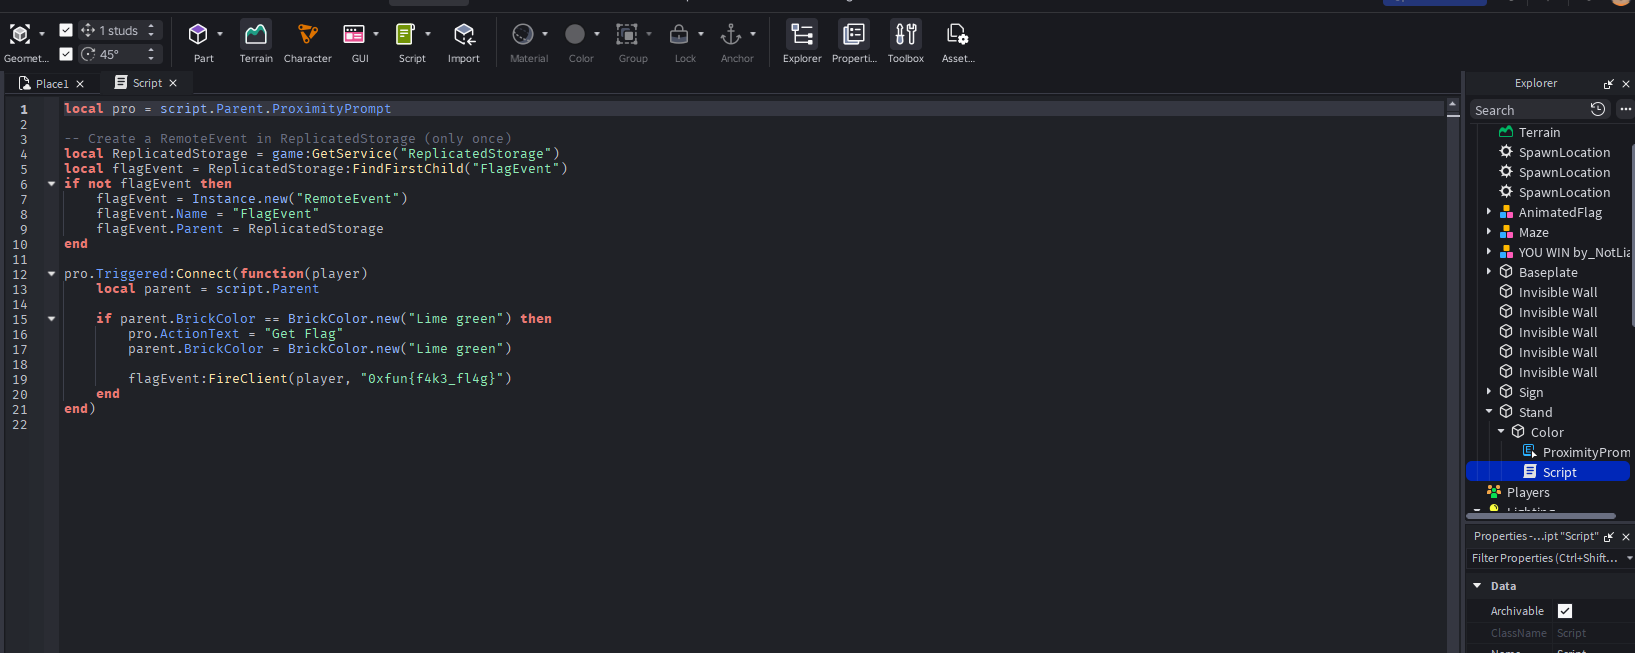Expand the AnimatedFlag tree item
The width and height of the screenshot is (1635, 653).
pyautogui.click(x=1489, y=212)
